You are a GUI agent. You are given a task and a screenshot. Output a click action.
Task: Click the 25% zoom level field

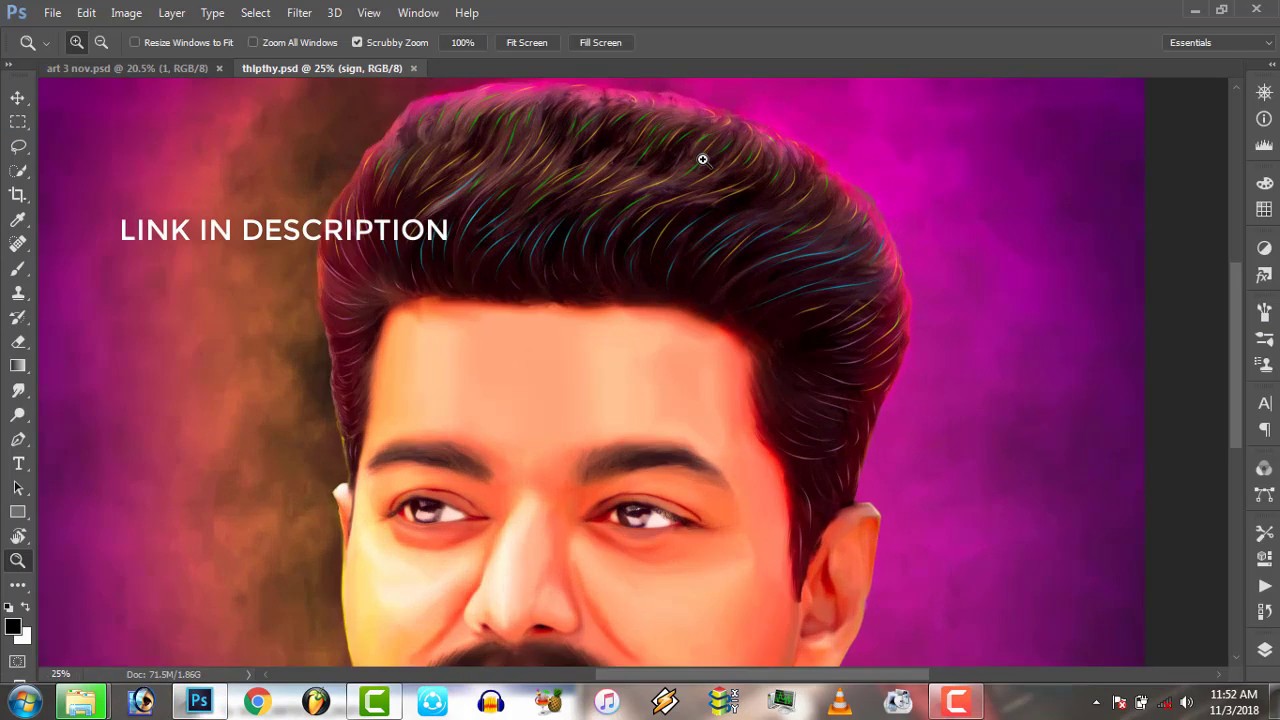click(61, 674)
